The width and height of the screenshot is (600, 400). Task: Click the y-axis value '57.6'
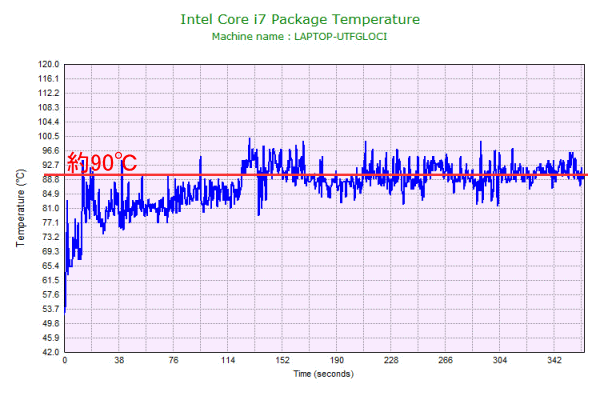[51, 295]
